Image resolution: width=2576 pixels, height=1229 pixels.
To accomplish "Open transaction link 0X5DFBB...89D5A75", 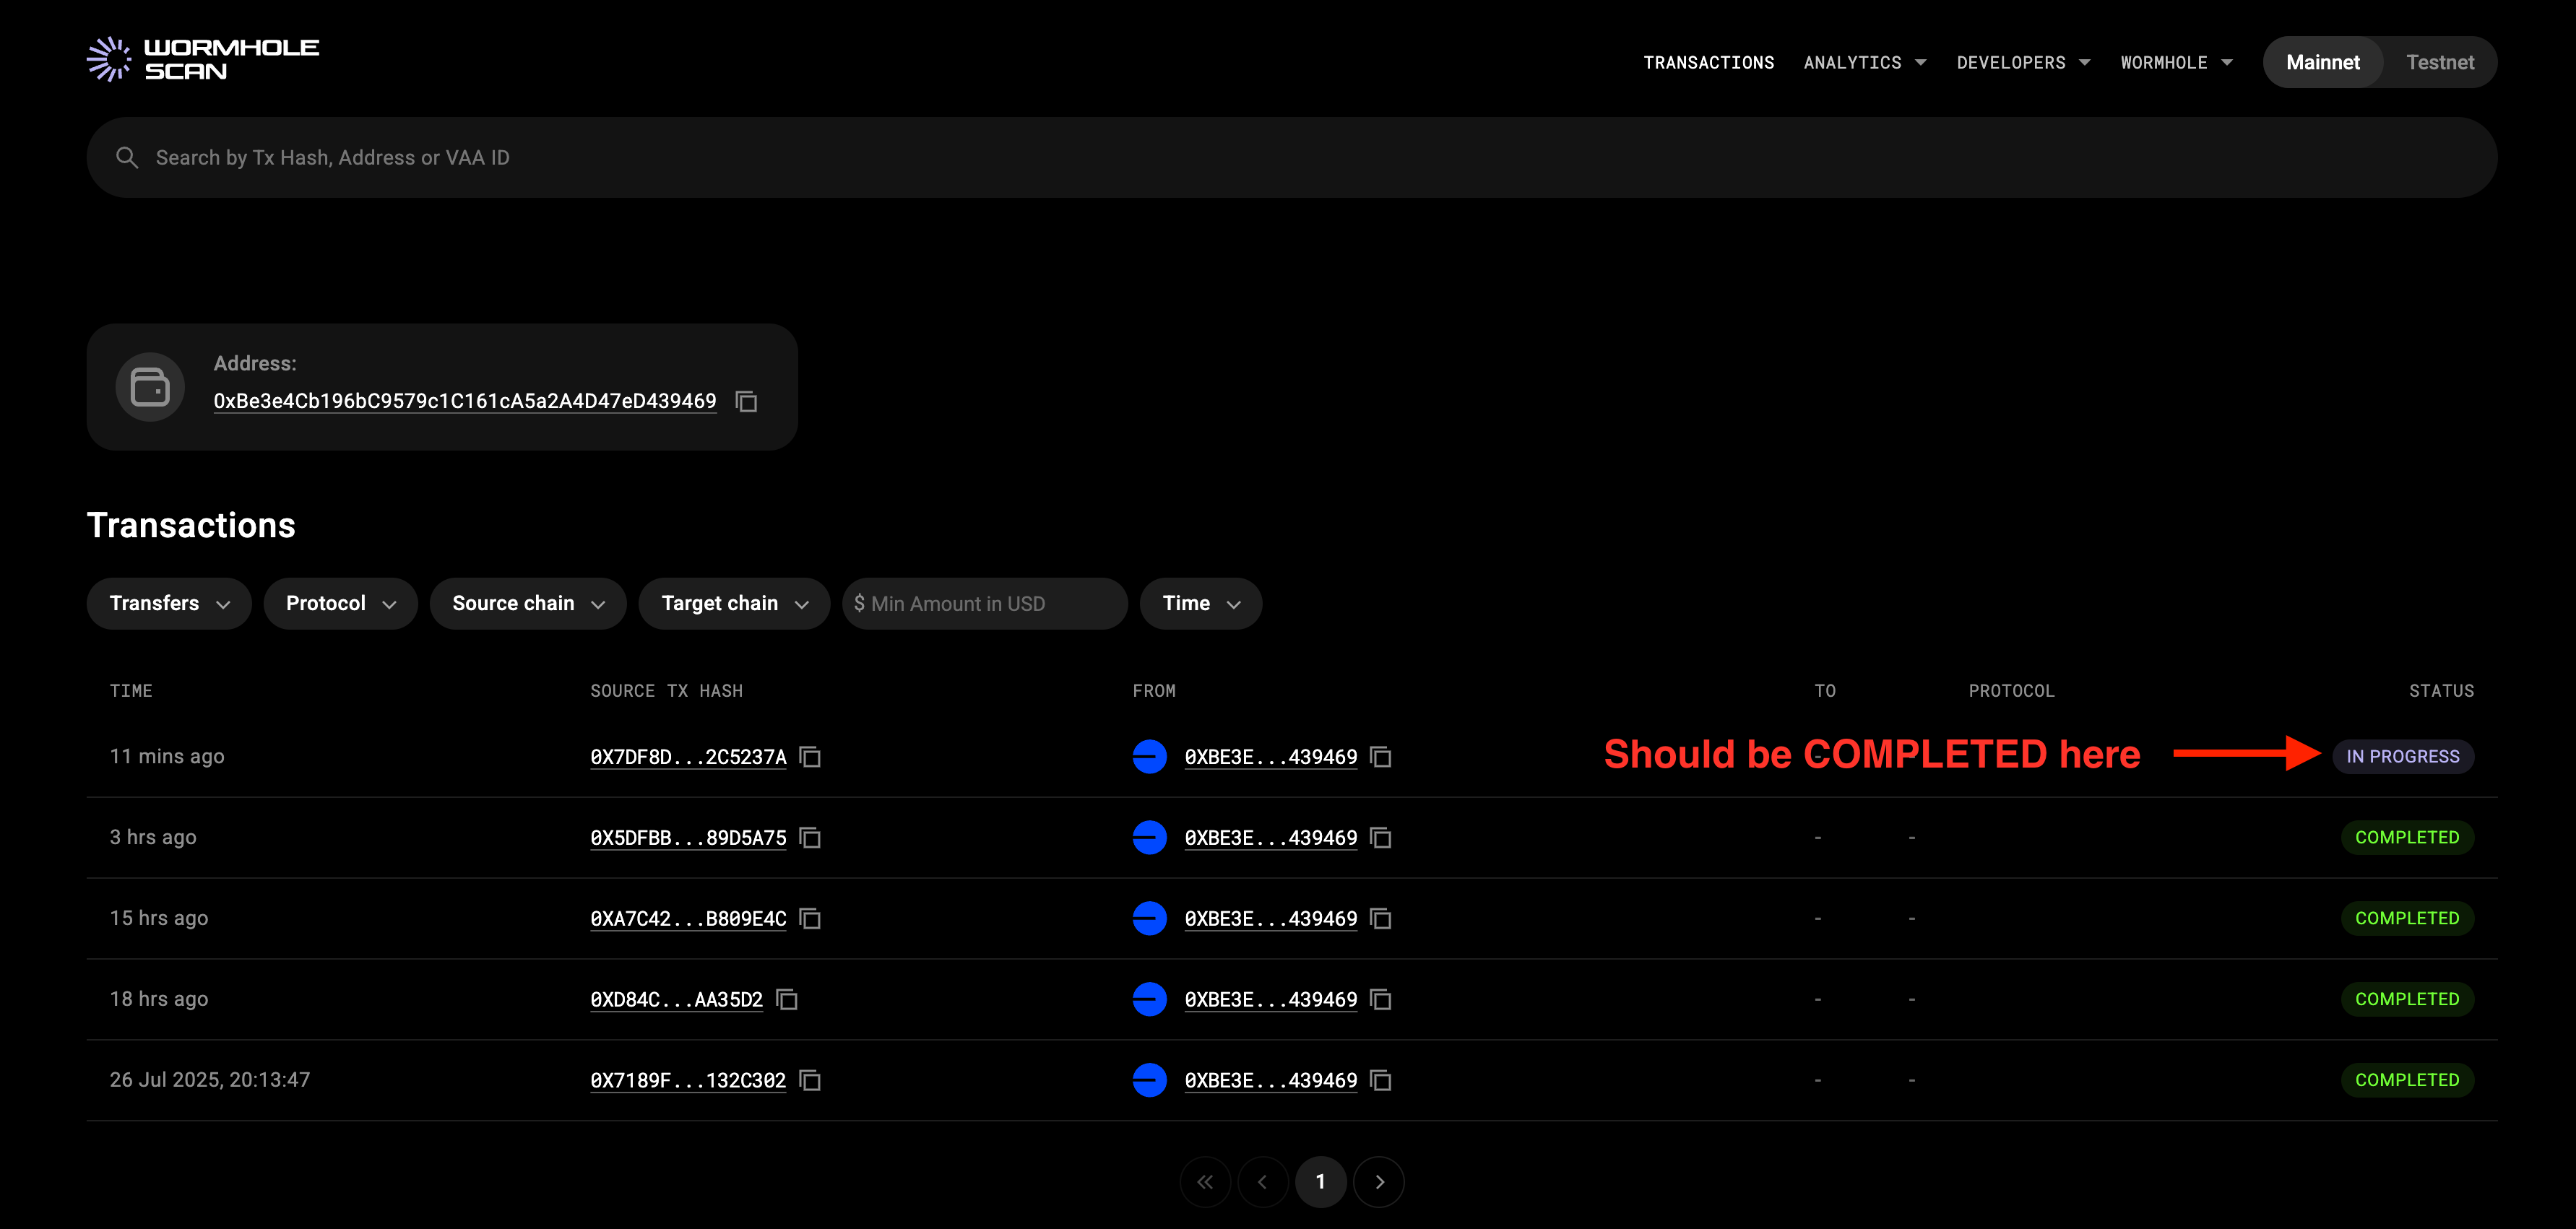I will 688,838.
